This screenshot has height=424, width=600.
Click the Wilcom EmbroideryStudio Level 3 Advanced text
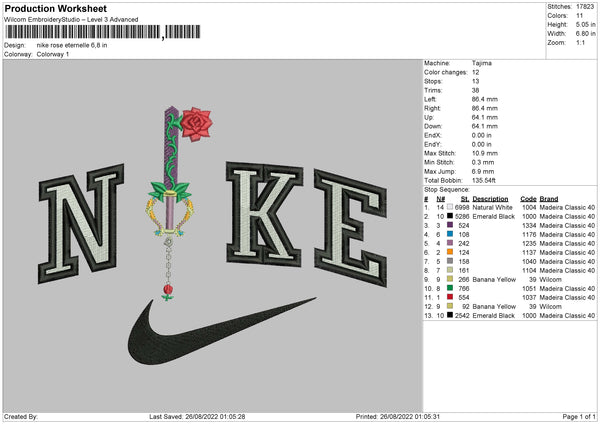(71, 20)
